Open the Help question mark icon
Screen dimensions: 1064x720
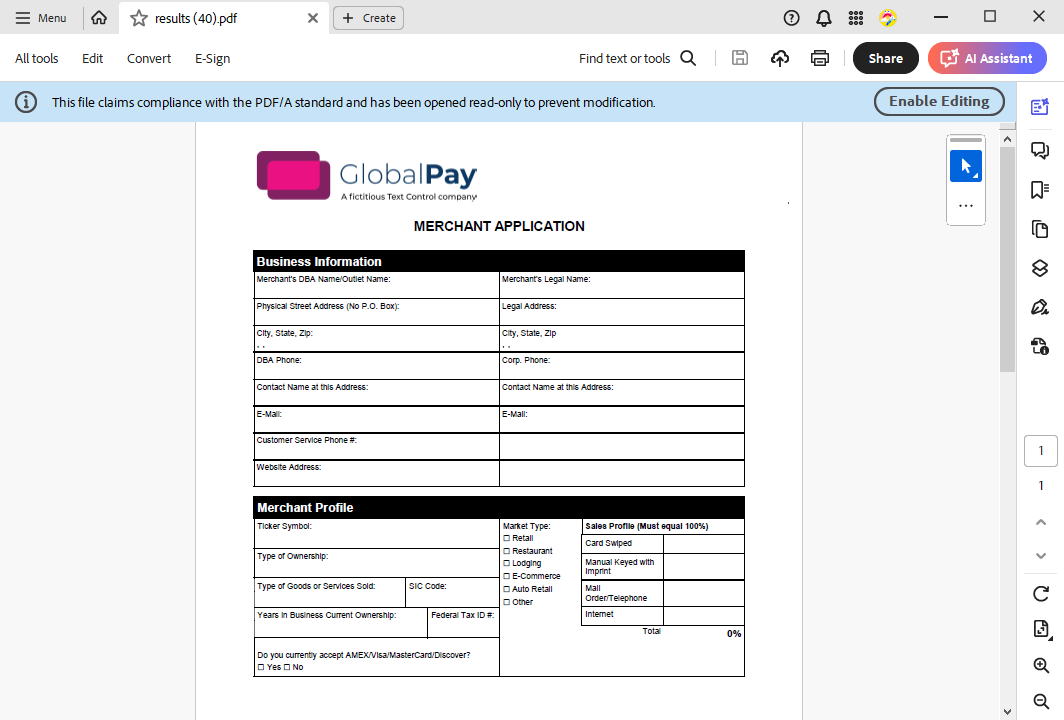(x=791, y=18)
